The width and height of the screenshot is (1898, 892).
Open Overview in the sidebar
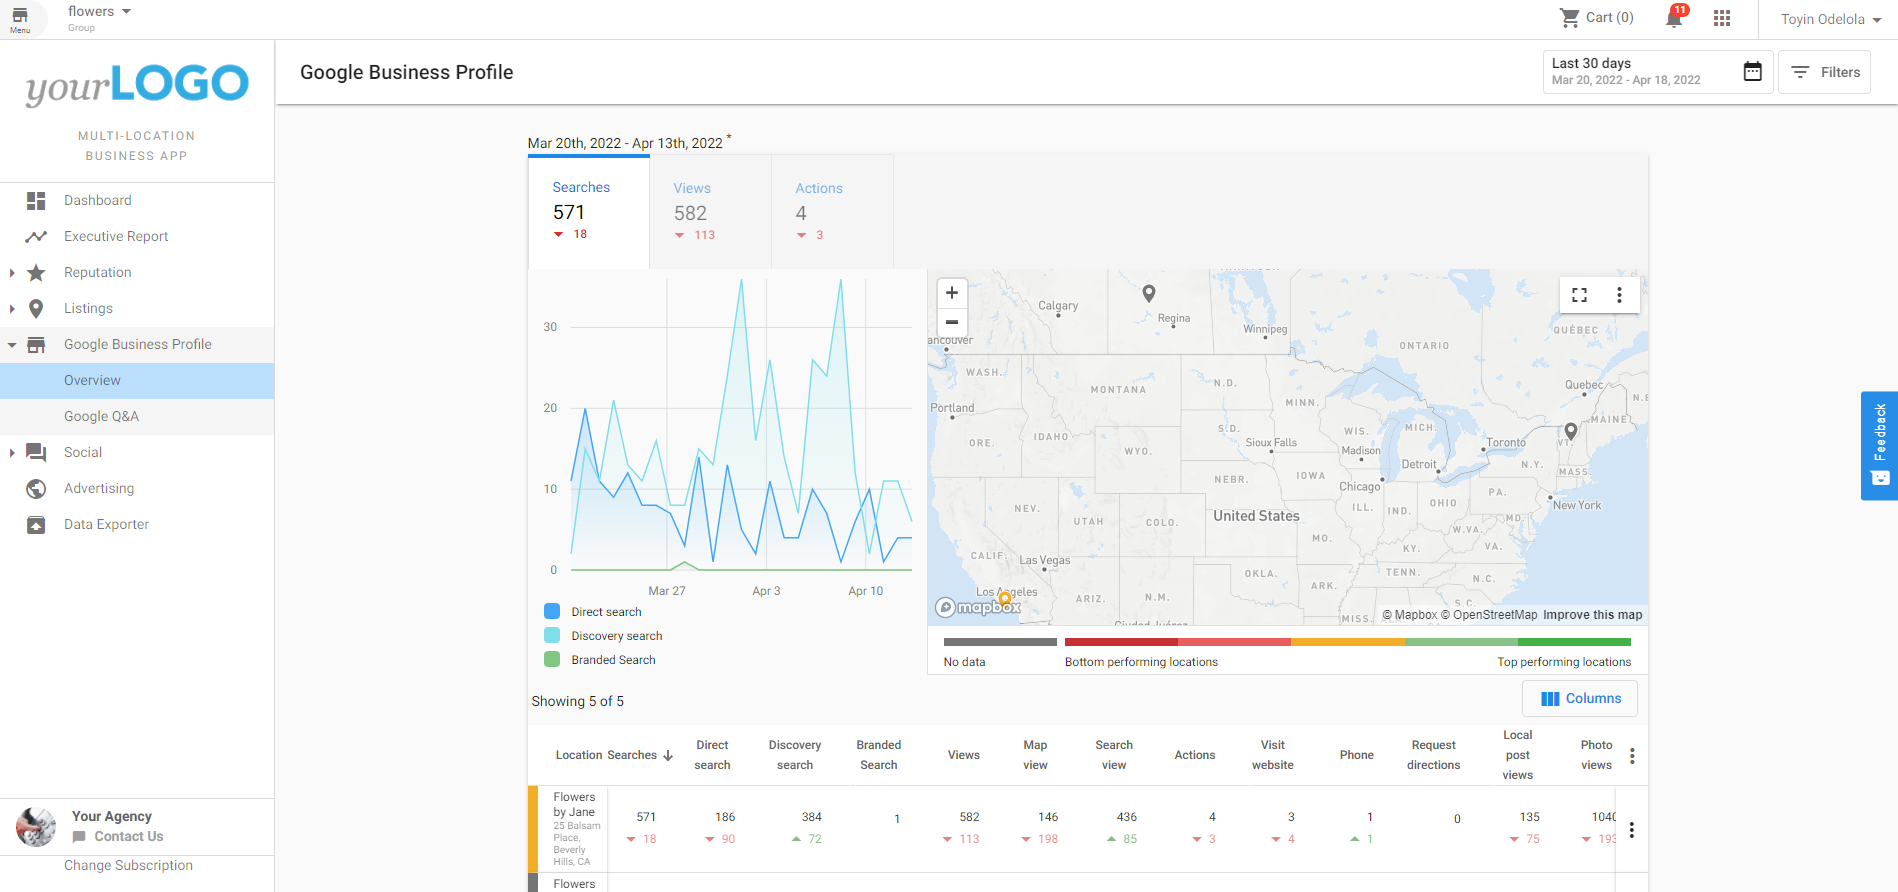(137, 380)
